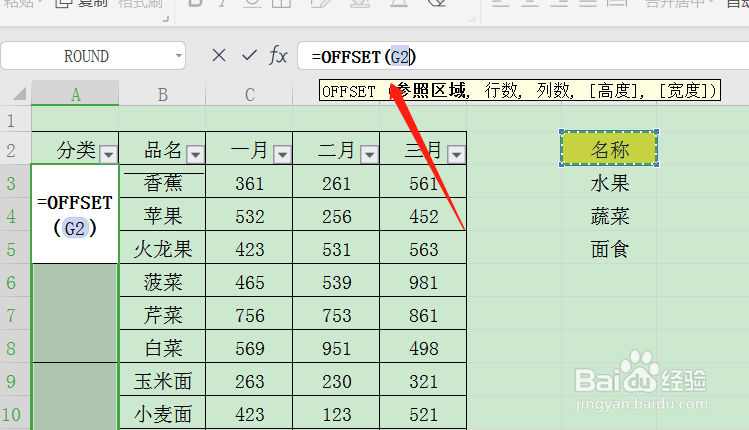The width and height of the screenshot is (749, 430).
Task: Click the 白菜 cell
Action: click(x=162, y=347)
